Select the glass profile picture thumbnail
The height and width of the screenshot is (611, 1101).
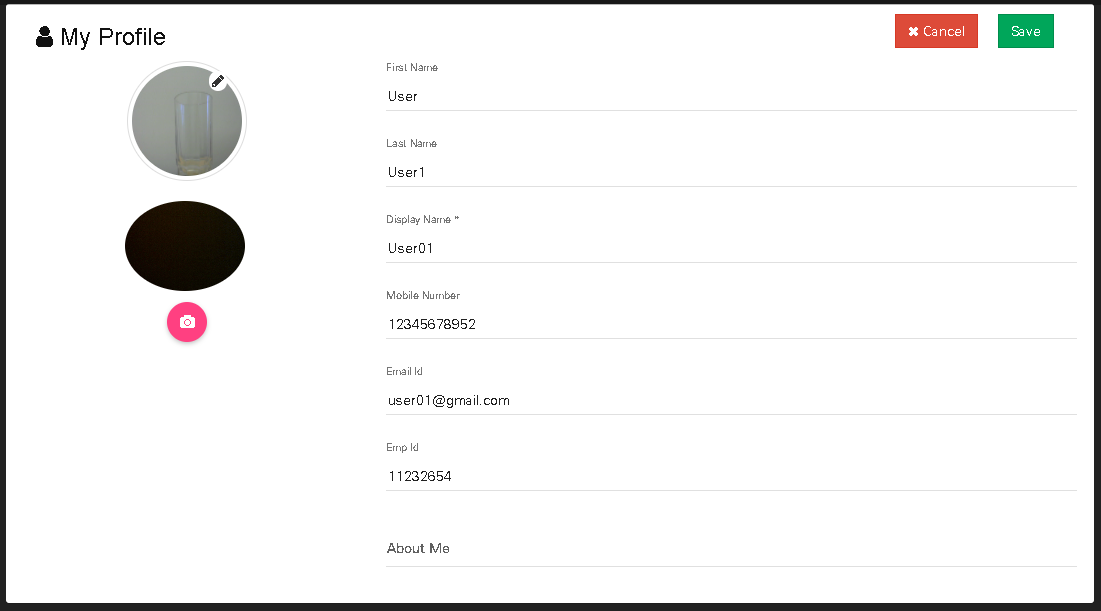[x=187, y=121]
